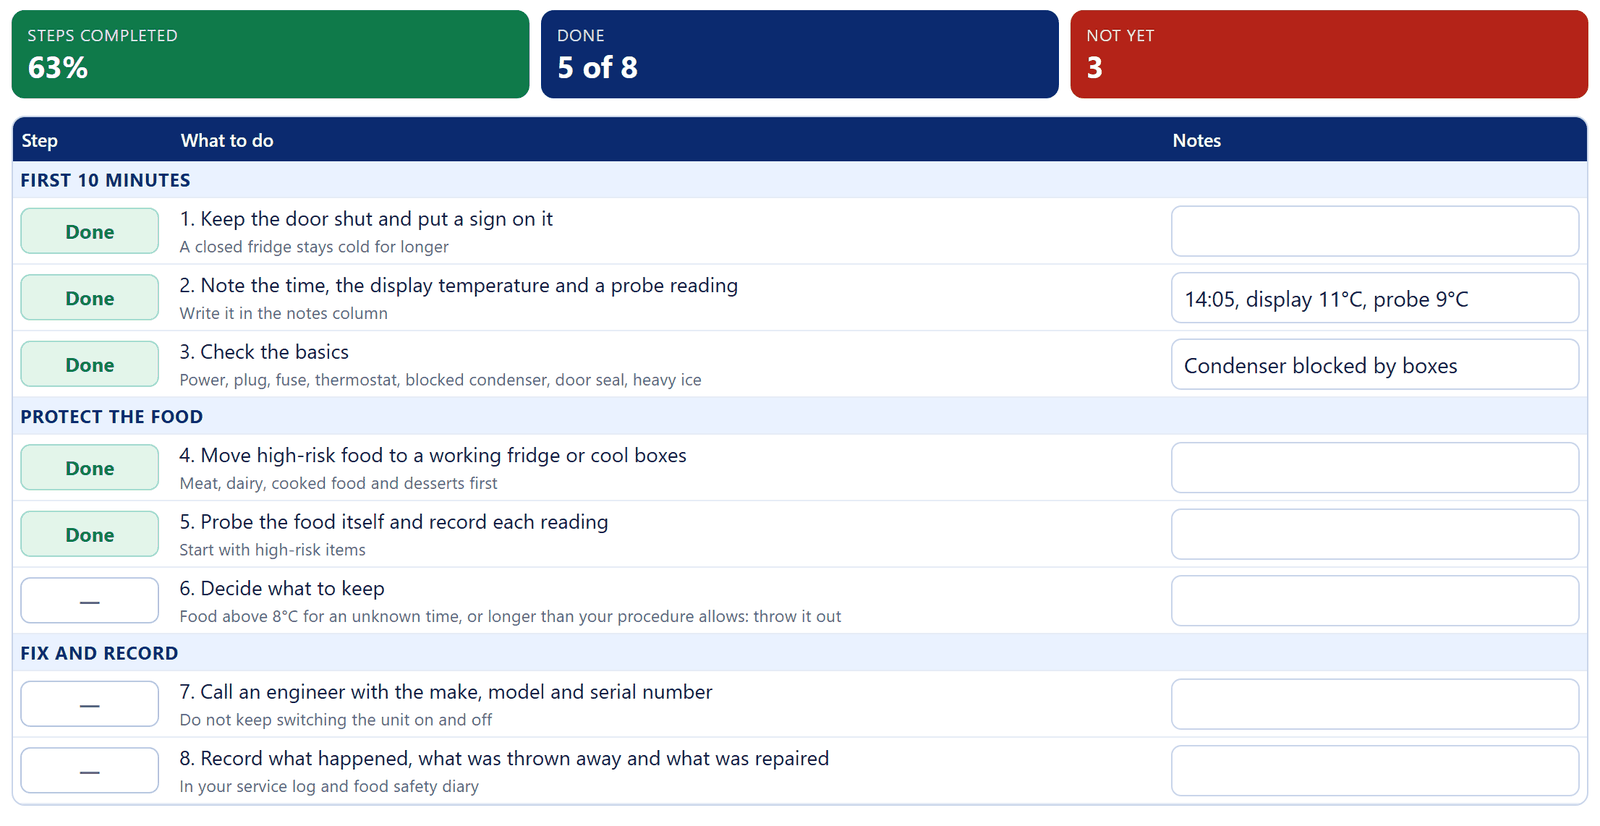
Task: Toggle Done status for step 1
Action: pyautogui.click(x=90, y=231)
